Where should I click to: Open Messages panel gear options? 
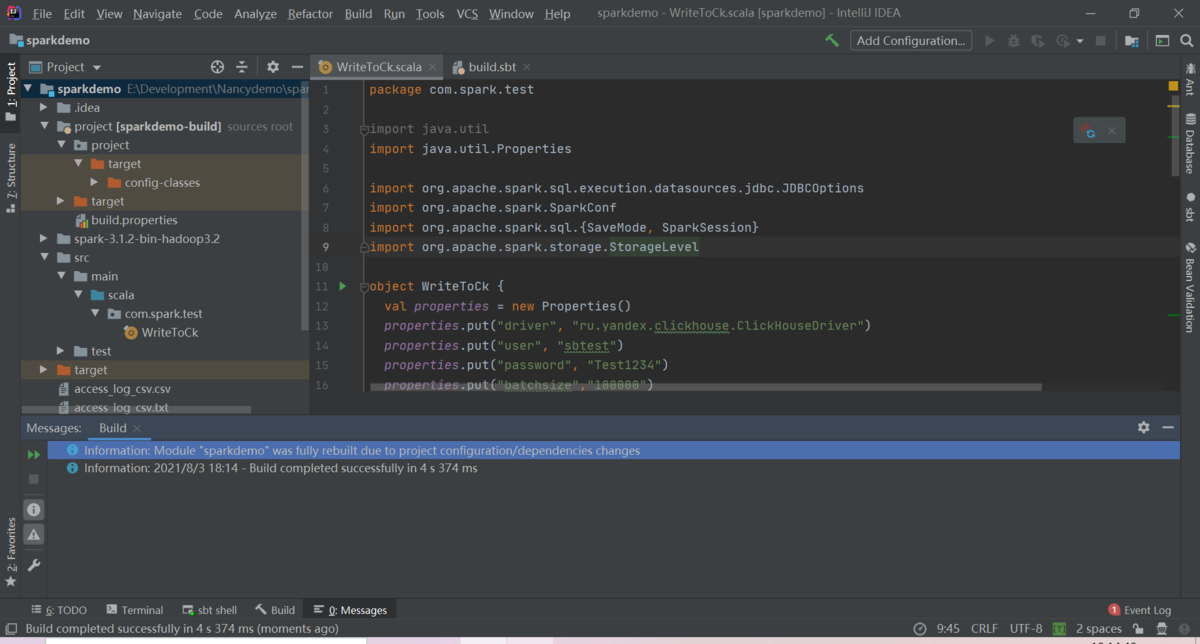(1144, 427)
